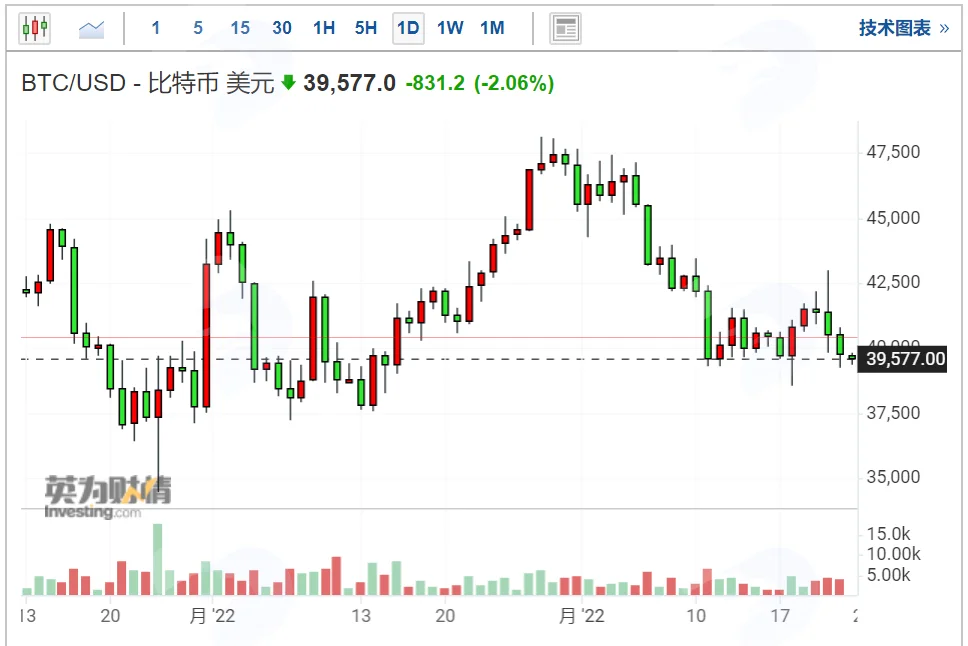Click the BTC/USD - 比特币 美元 title
Image resolution: width=968 pixels, height=646 pixels.
click(148, 83)
